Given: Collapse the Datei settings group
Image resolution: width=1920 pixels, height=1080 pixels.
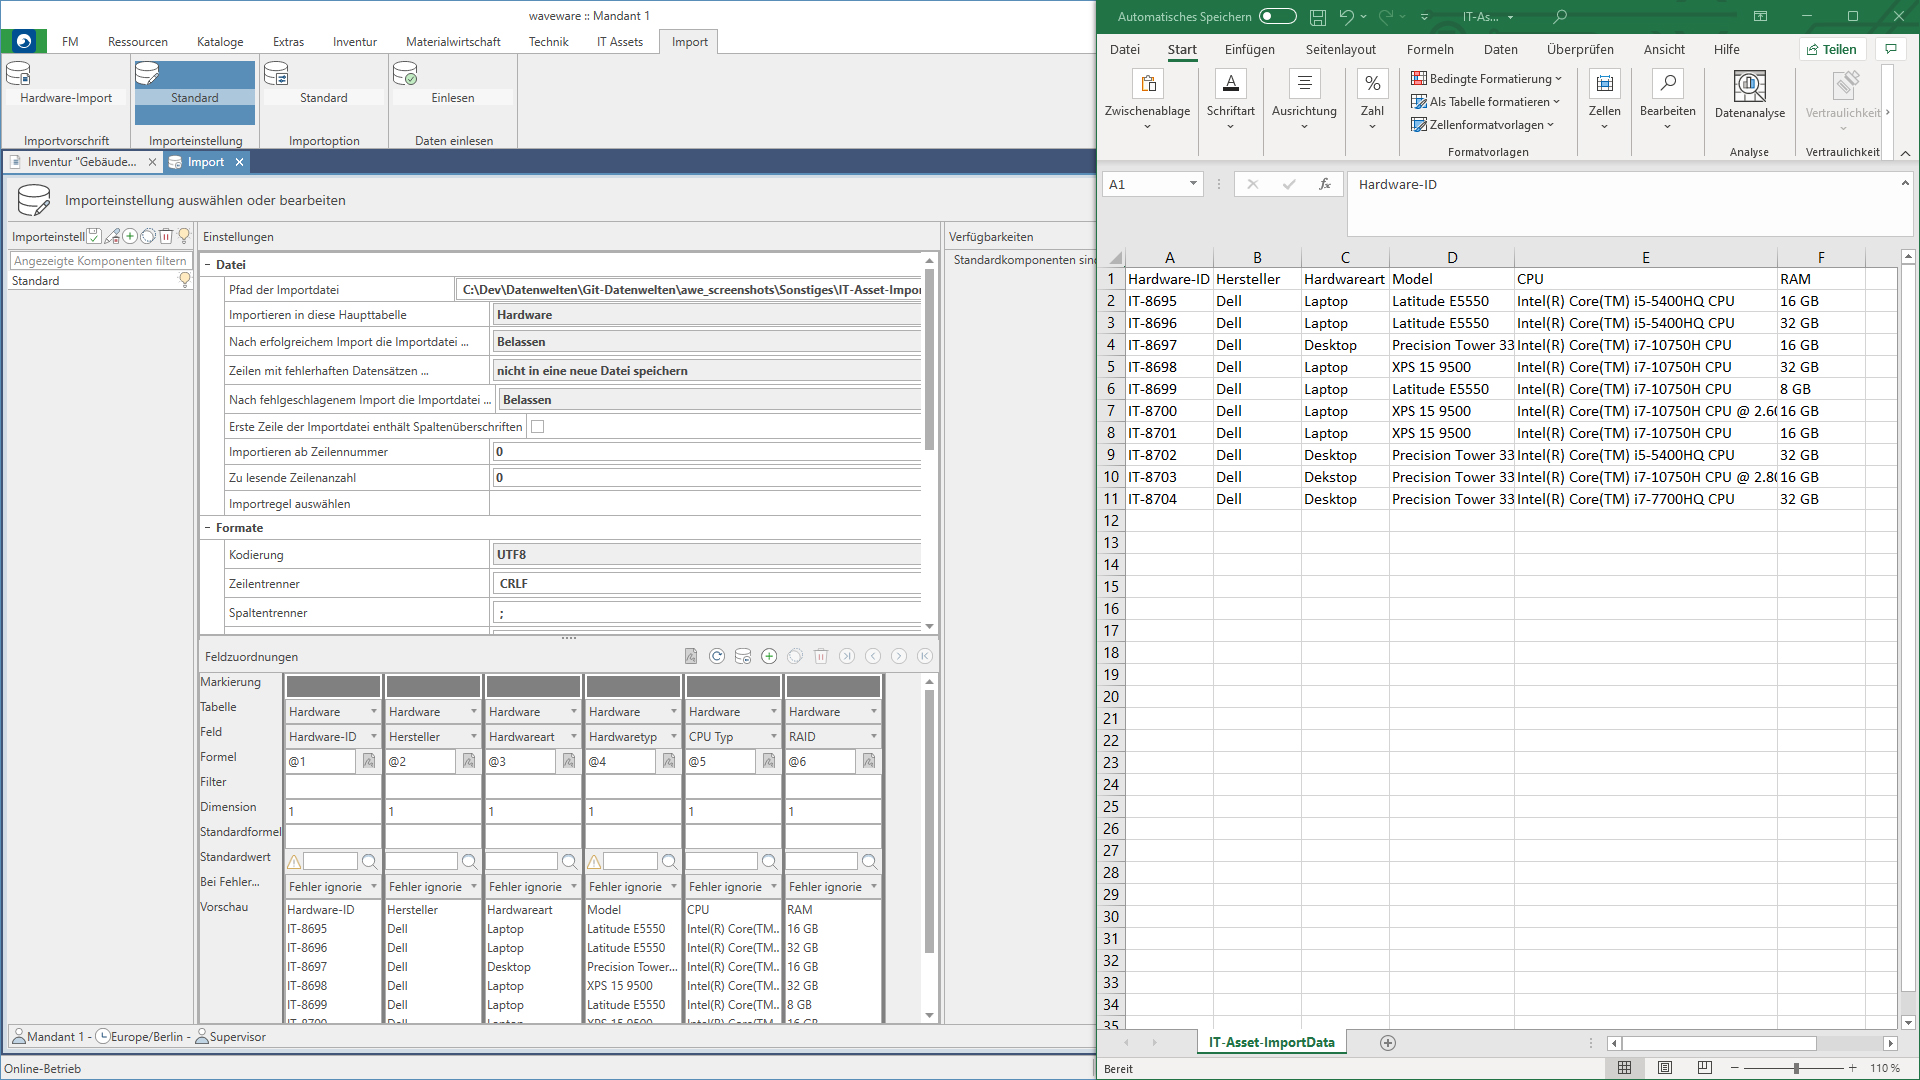Looking at the screenshot, I should pyautogui.click(x=208, y=265).
